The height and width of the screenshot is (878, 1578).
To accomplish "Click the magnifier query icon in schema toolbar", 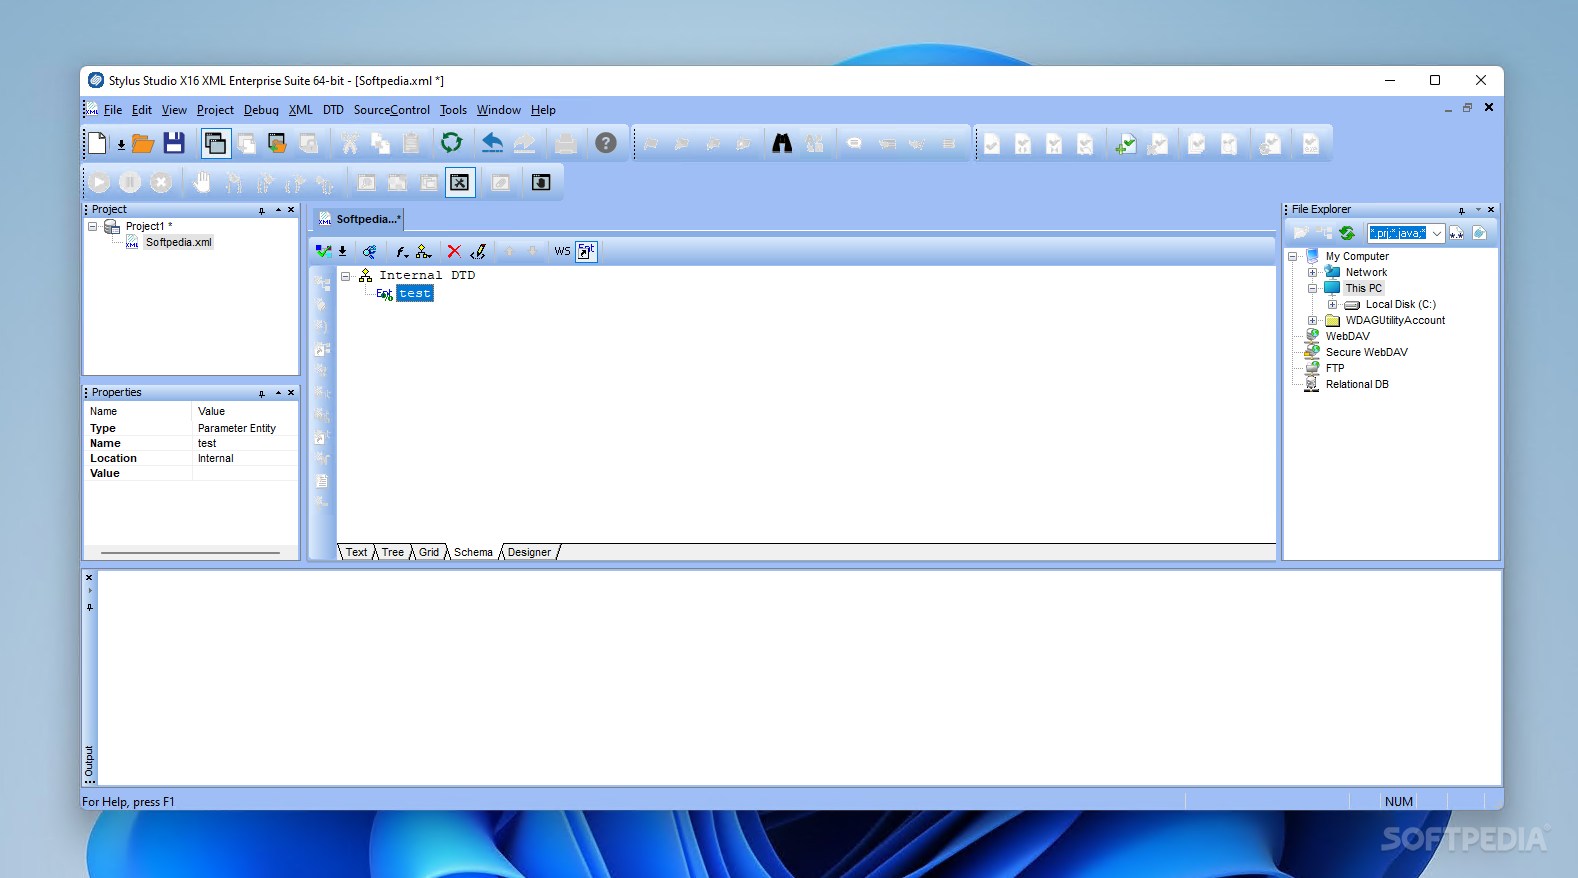I will 370,251.
